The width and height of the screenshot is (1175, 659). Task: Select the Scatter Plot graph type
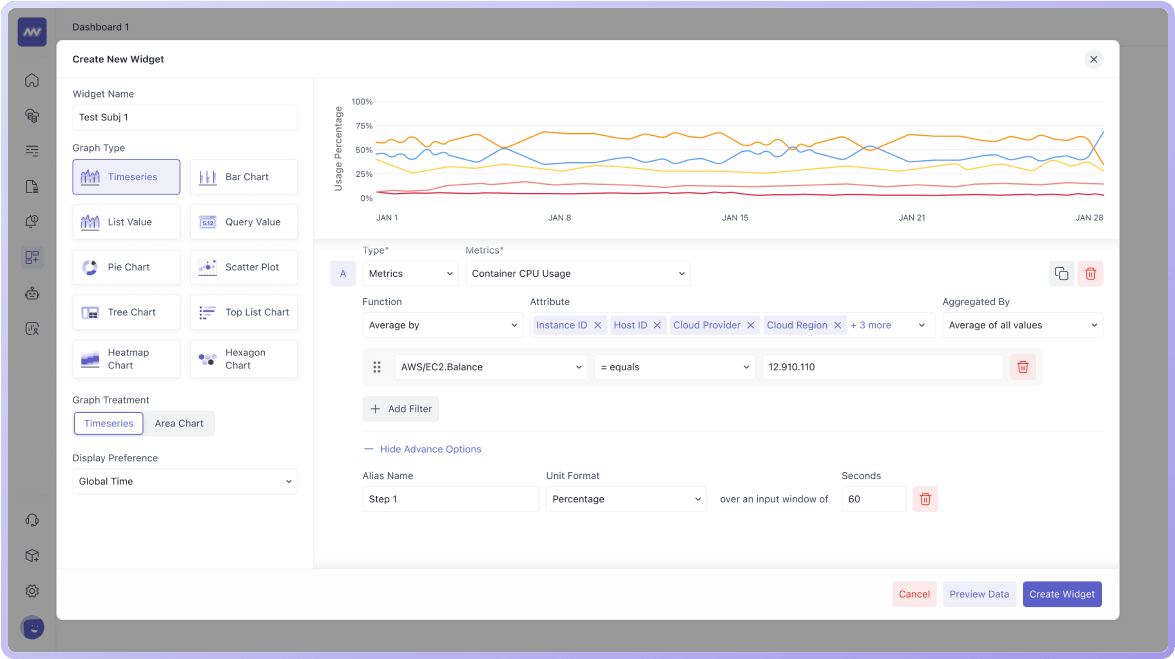[244, 267]
